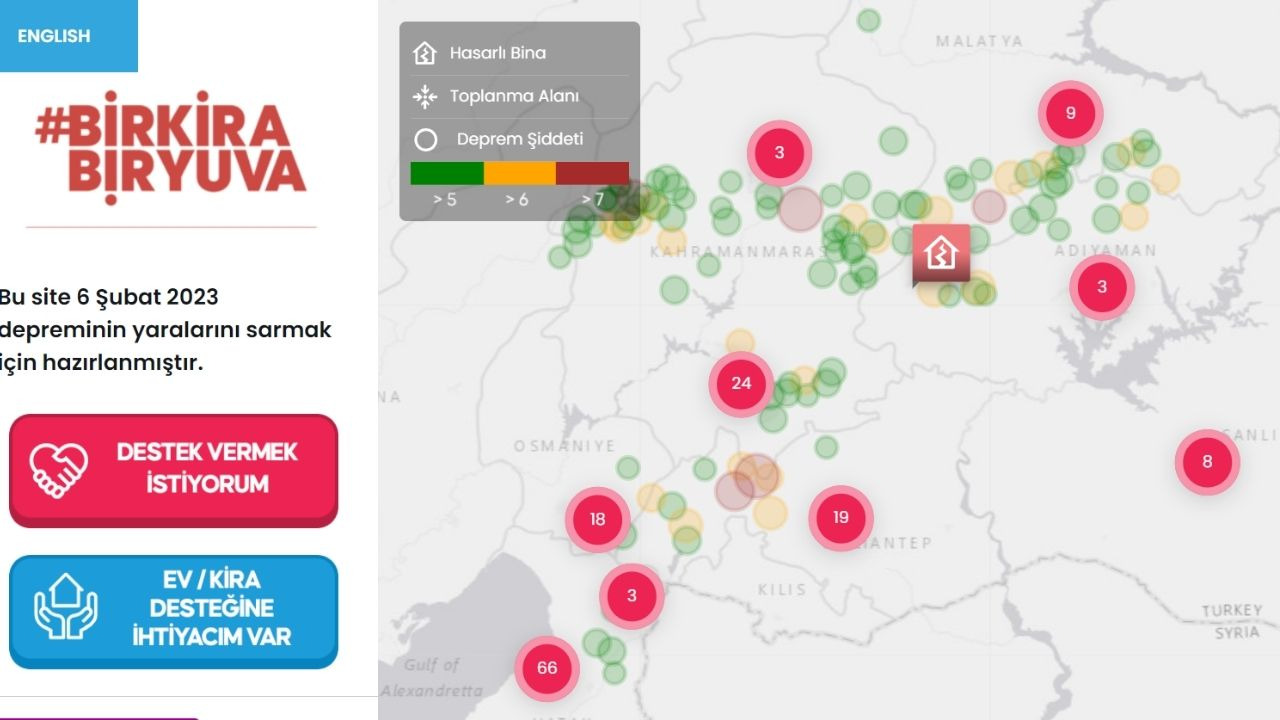The height and width of the screenshot is (720, 1280).
Task: Expand the cluster marker showing 24
Action: coord(741,383)
